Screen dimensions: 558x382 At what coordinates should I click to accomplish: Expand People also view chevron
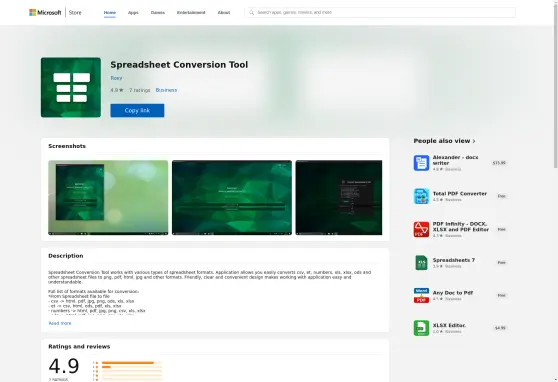[x=474, y=141]
